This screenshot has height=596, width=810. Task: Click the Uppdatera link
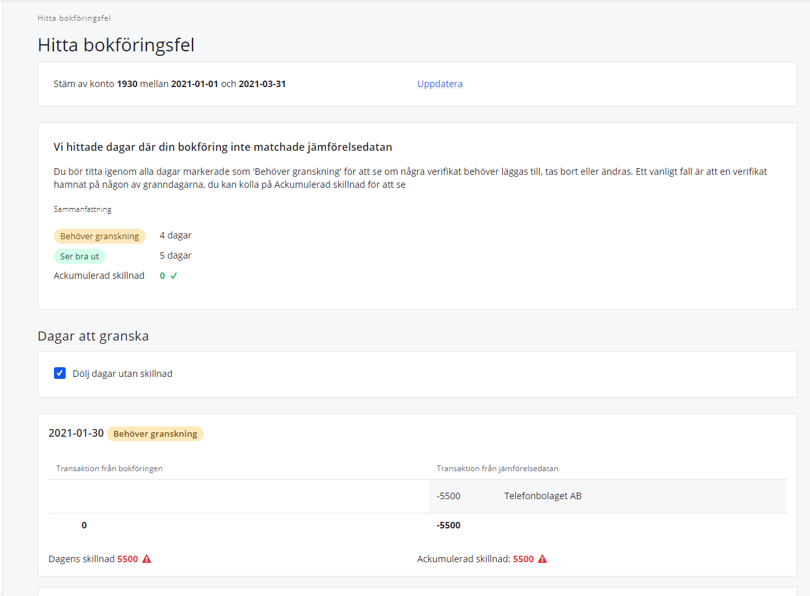pyautogui.click(x=439, y=84)
